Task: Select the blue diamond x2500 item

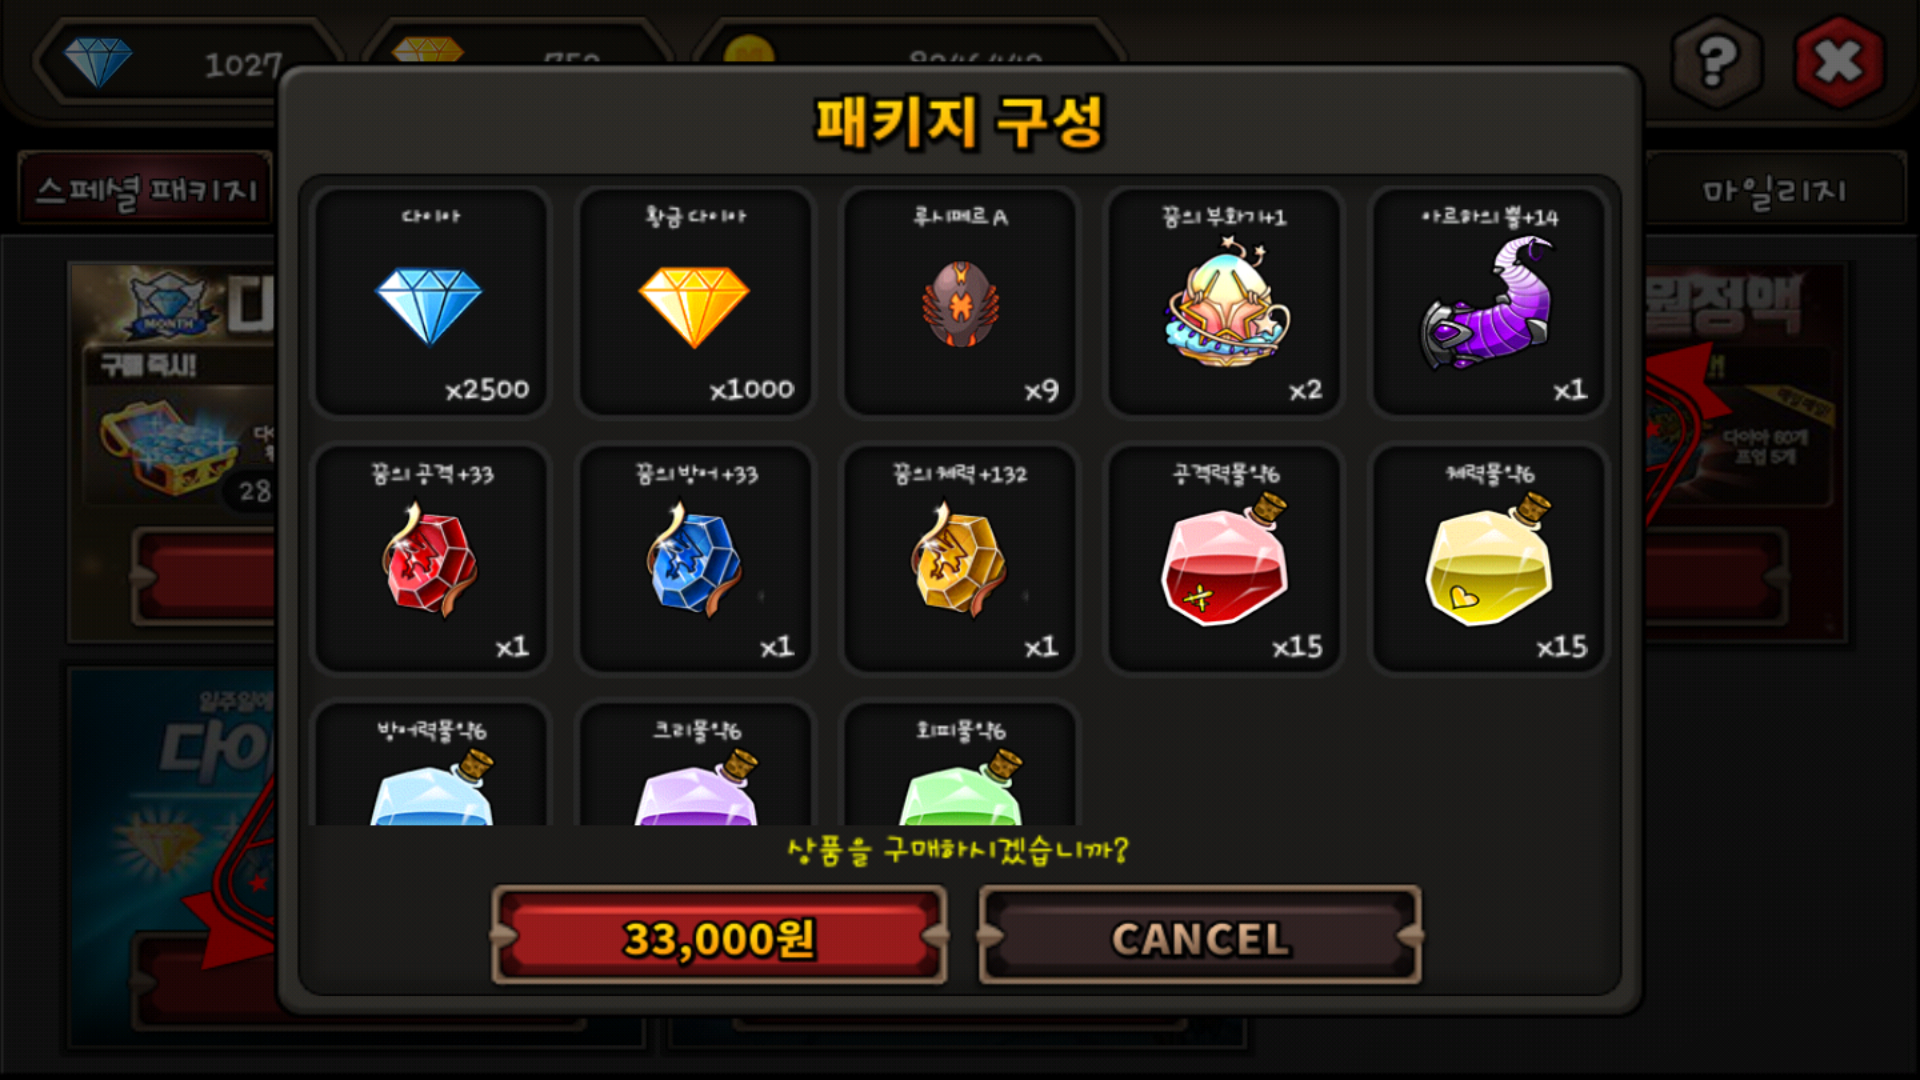Action: (431, 301)
